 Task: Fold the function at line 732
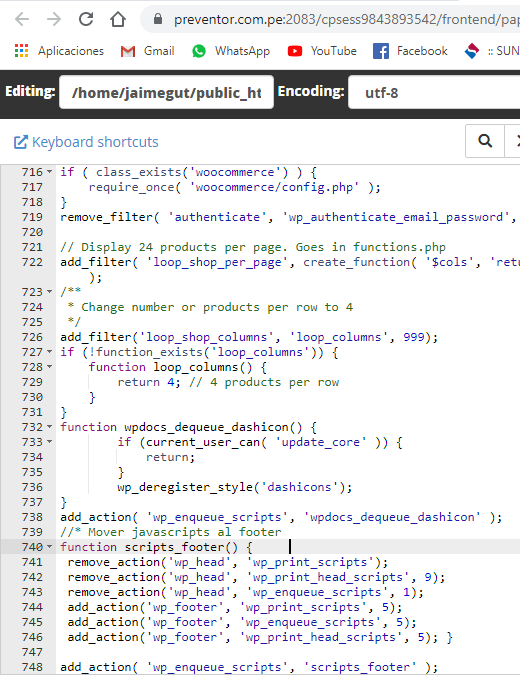[x=49, y=427]
